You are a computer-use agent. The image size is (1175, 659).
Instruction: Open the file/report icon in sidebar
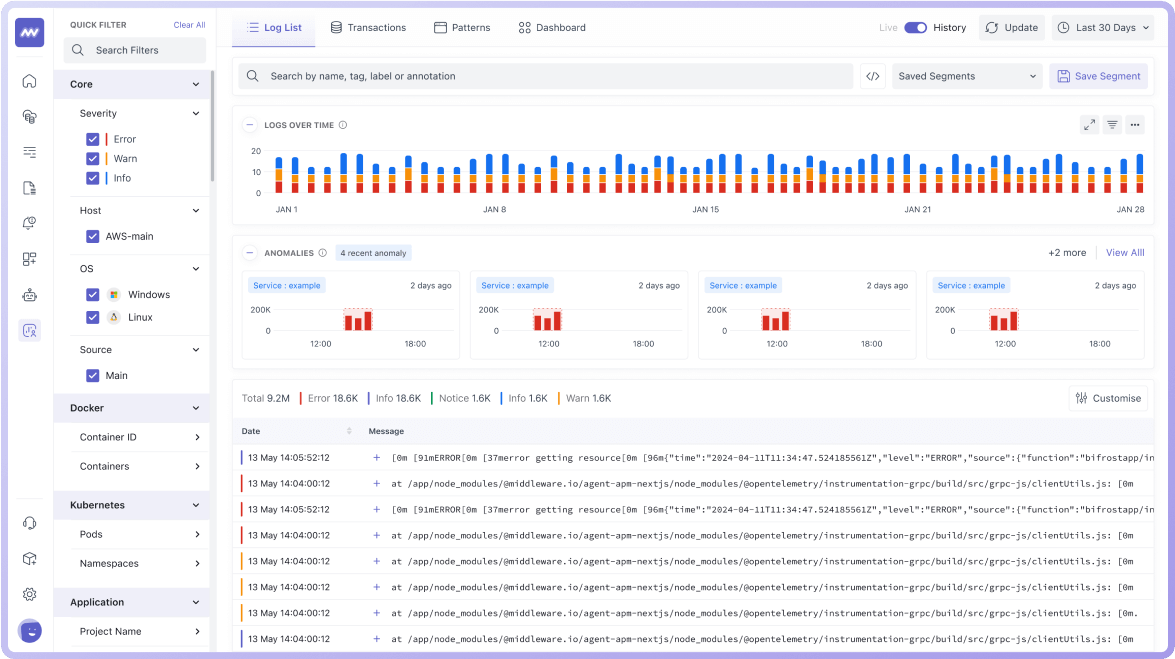tap(30, 188)
